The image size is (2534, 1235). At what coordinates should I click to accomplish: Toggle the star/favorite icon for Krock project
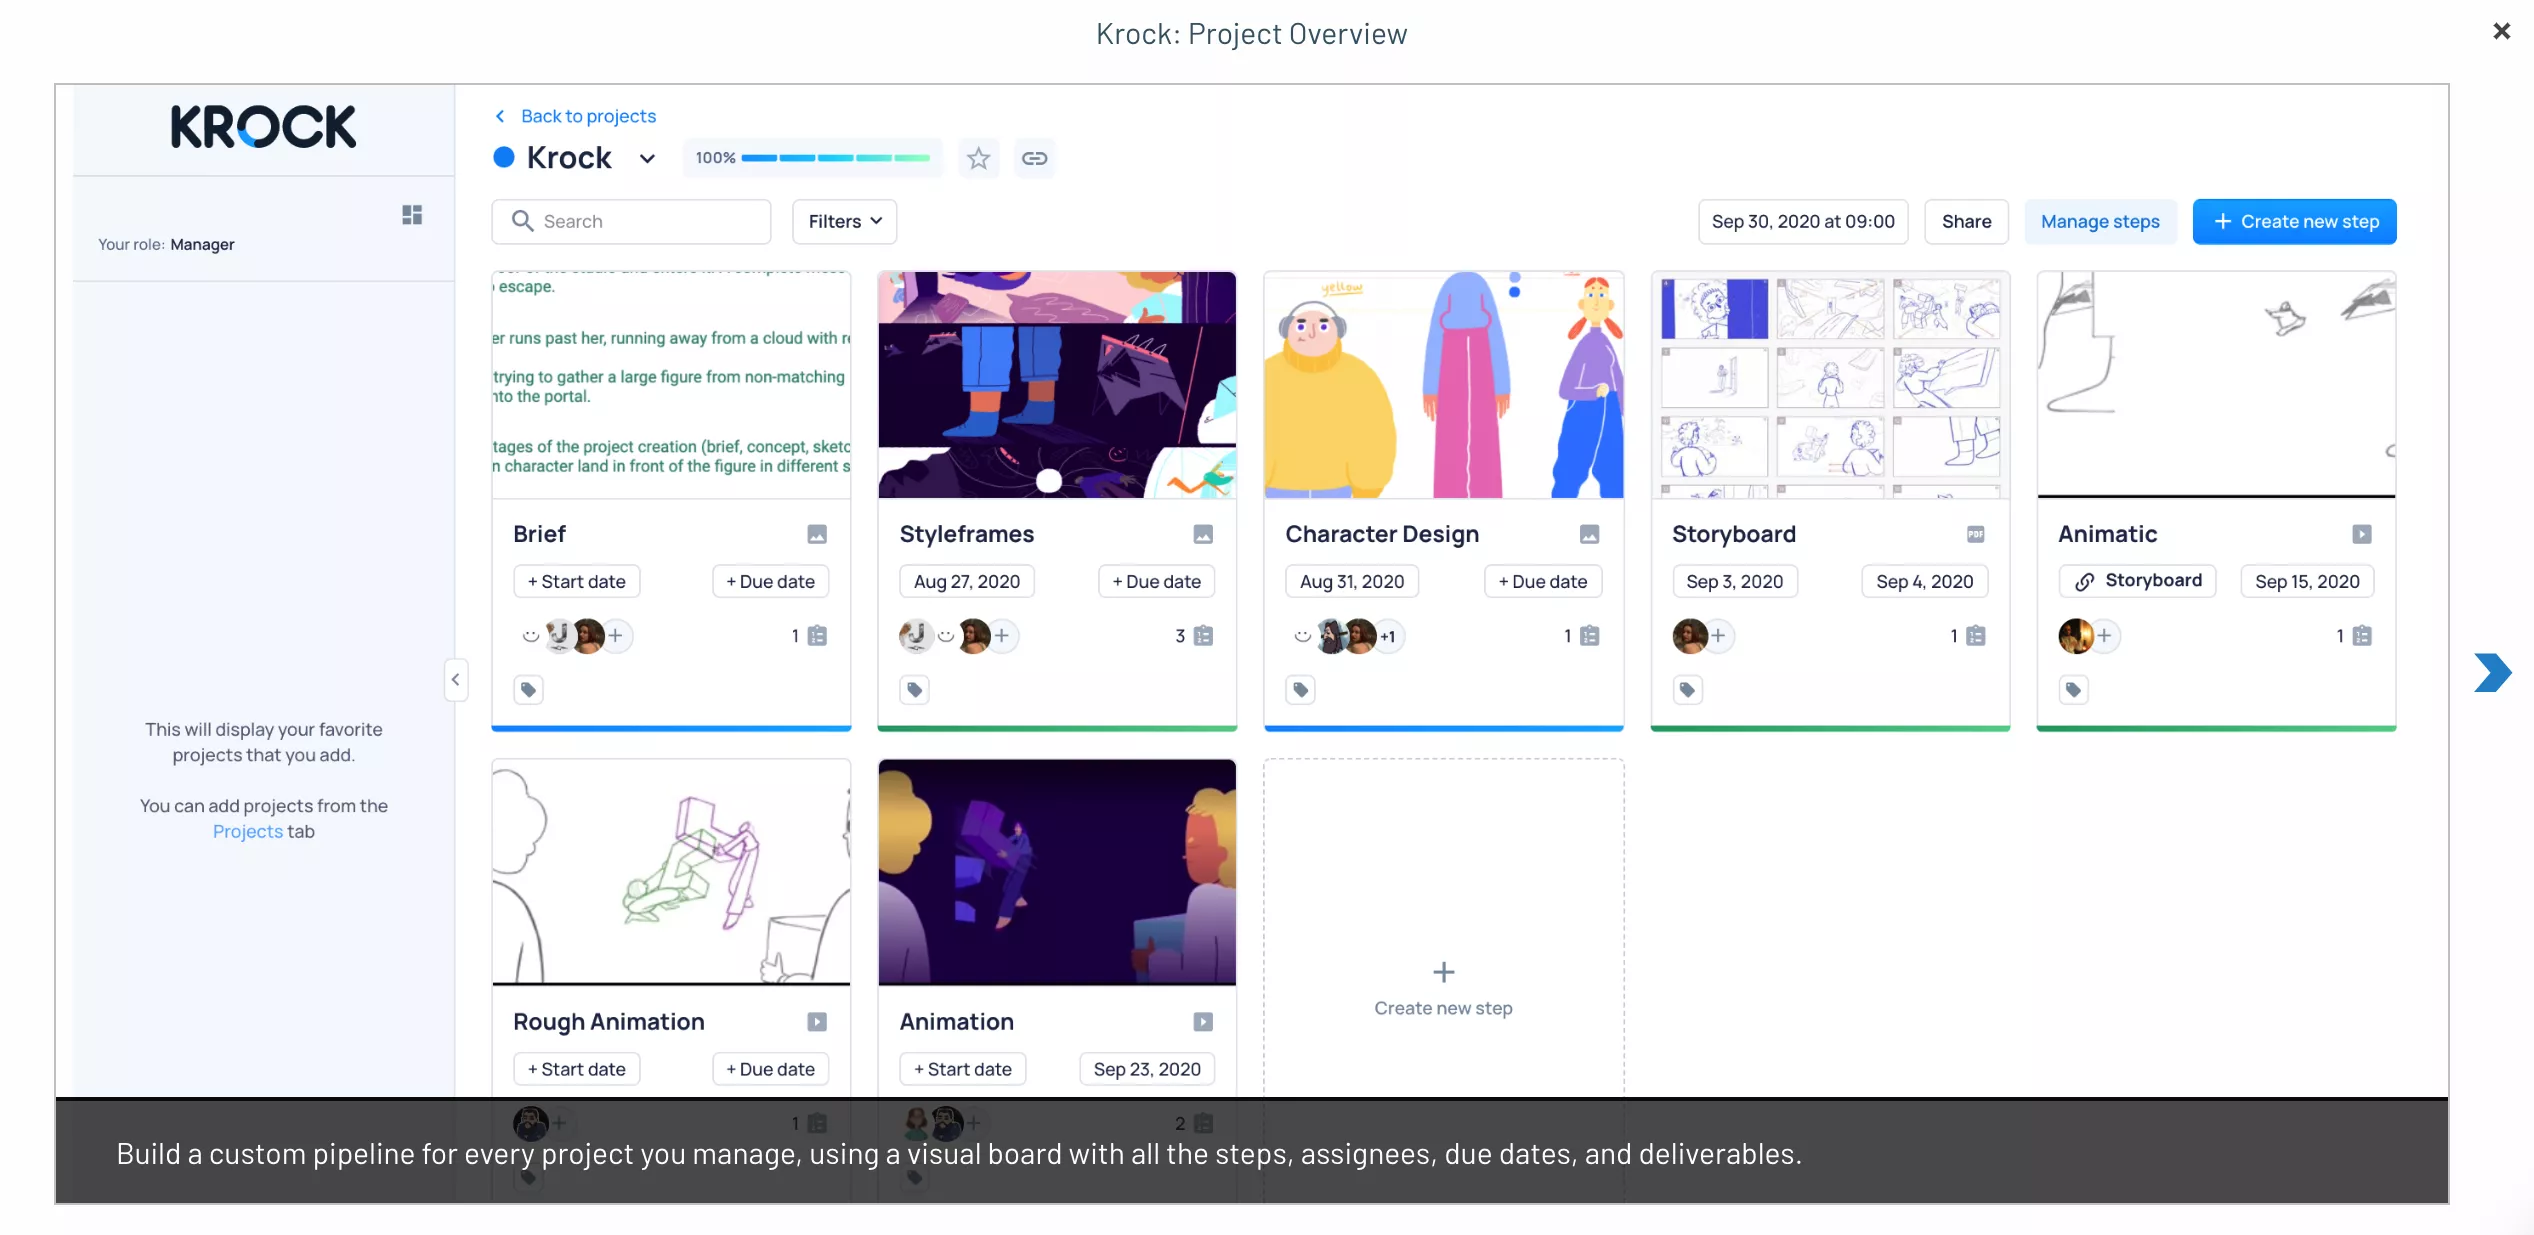[x=978, y=158]
